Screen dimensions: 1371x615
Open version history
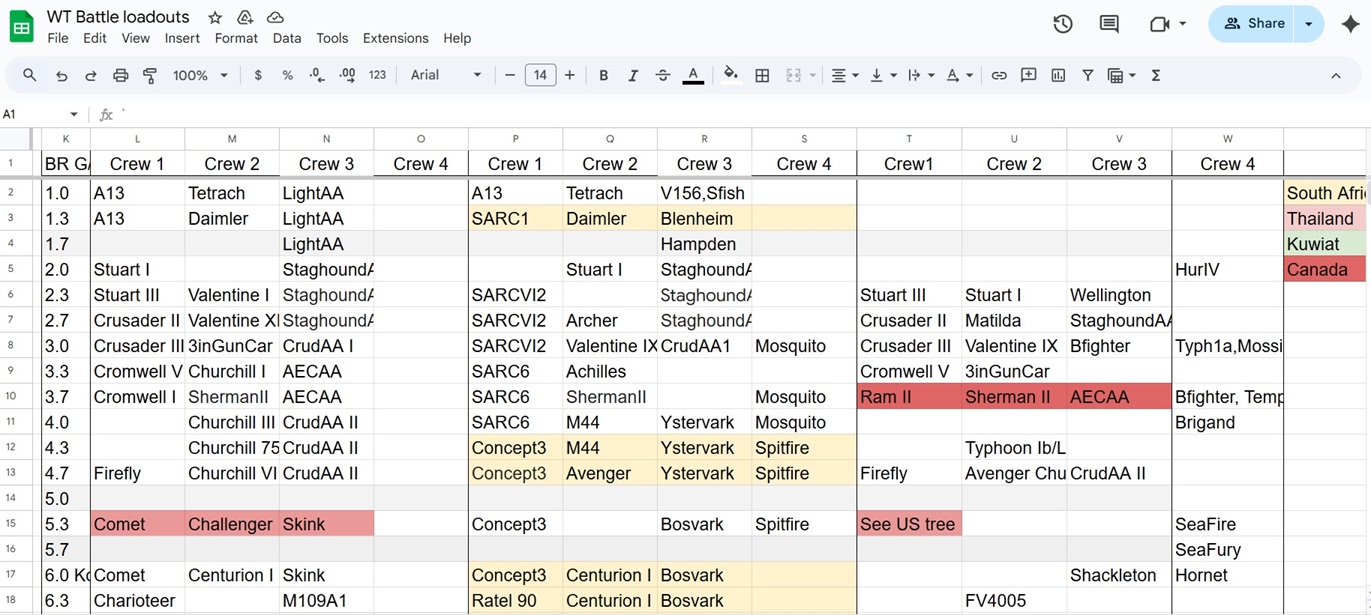click(x=1063, y=24)
